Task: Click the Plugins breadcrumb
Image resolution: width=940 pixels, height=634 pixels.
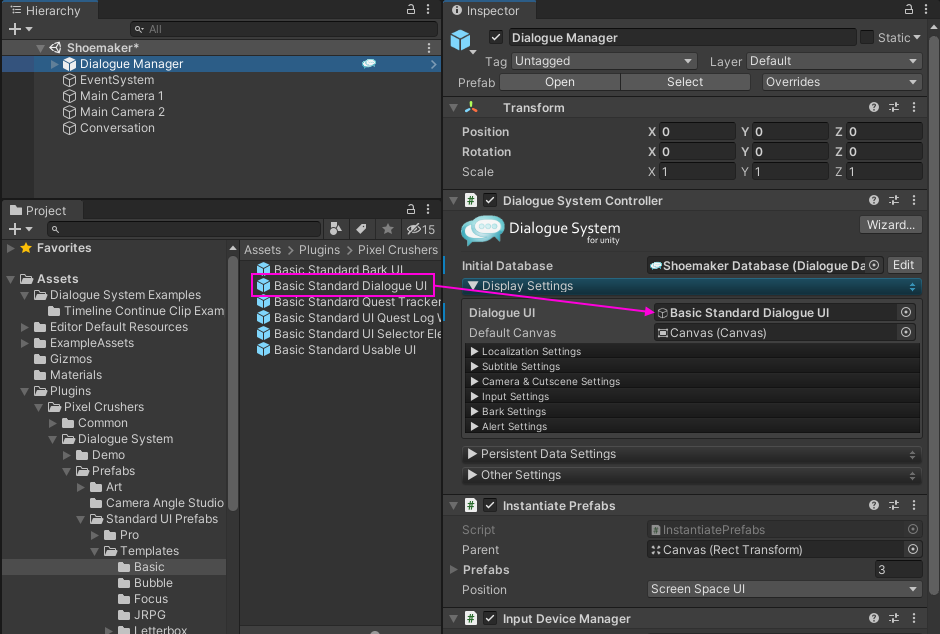Action: tap(320, 250)
